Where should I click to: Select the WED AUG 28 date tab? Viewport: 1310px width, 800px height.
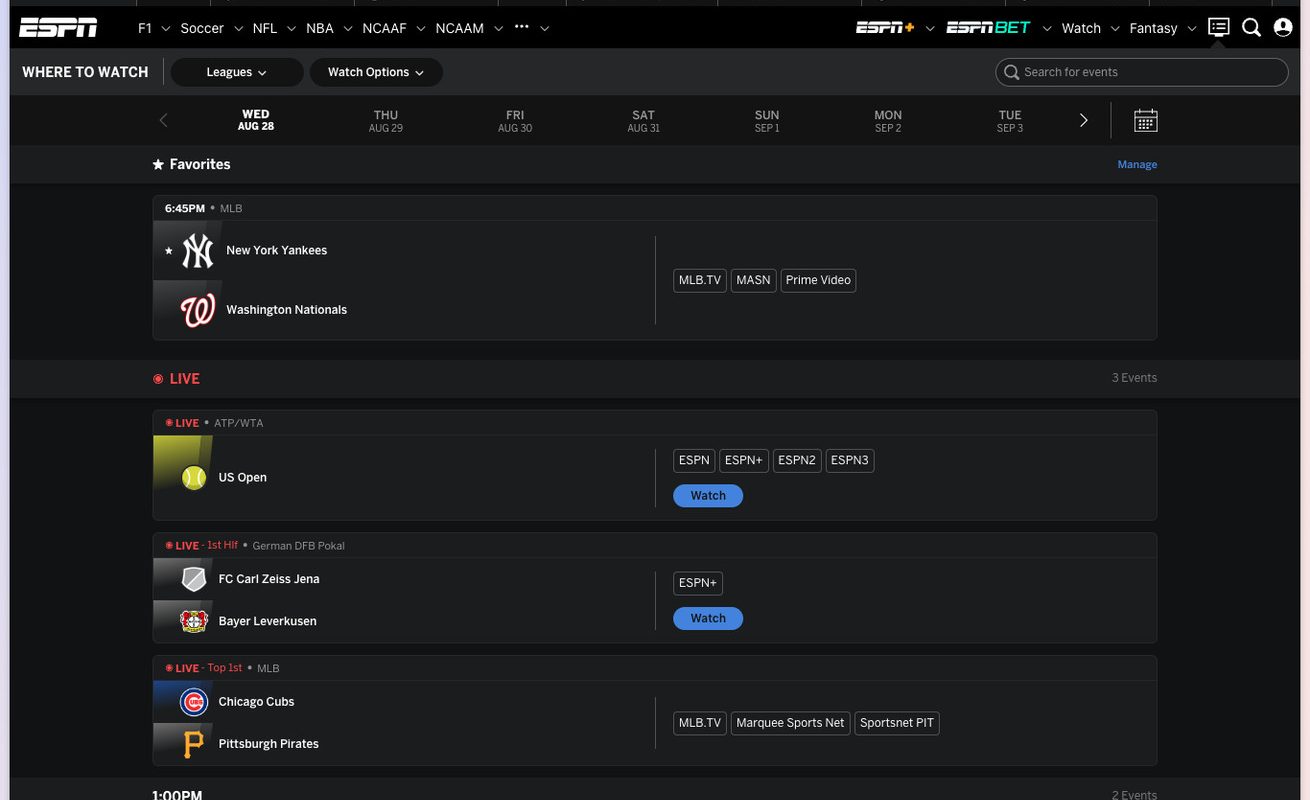coord(256,121)
